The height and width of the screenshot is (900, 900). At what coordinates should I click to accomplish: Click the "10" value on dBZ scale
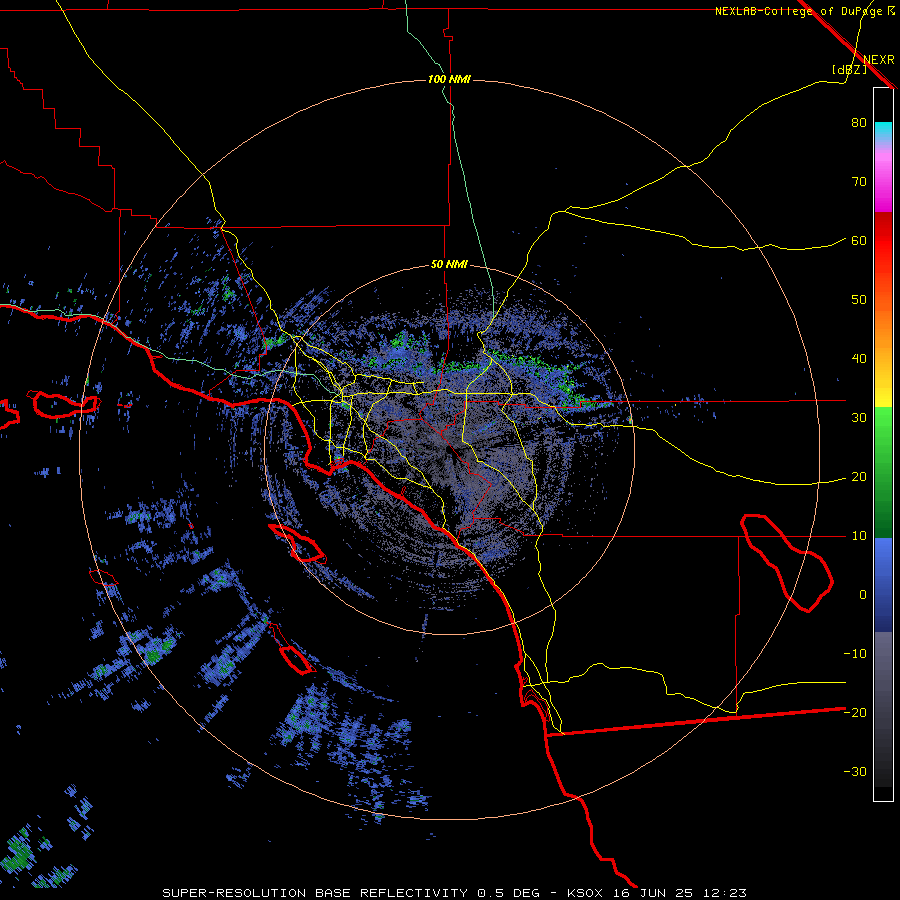coord(859,536)
